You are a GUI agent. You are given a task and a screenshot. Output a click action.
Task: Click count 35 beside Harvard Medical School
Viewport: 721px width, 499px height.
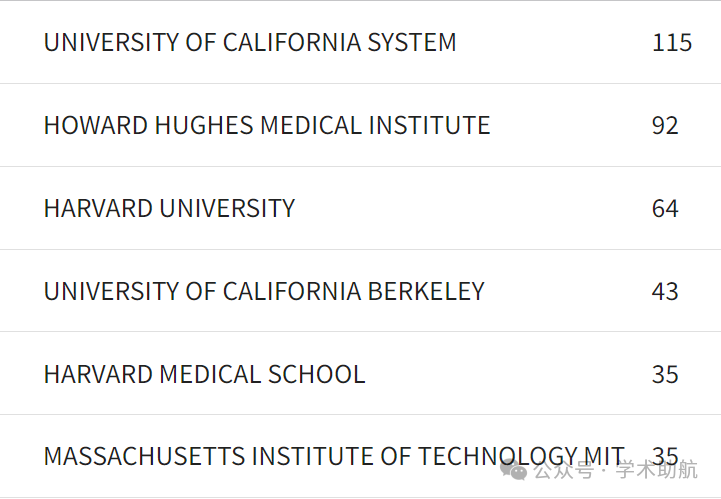coord(665,374)
